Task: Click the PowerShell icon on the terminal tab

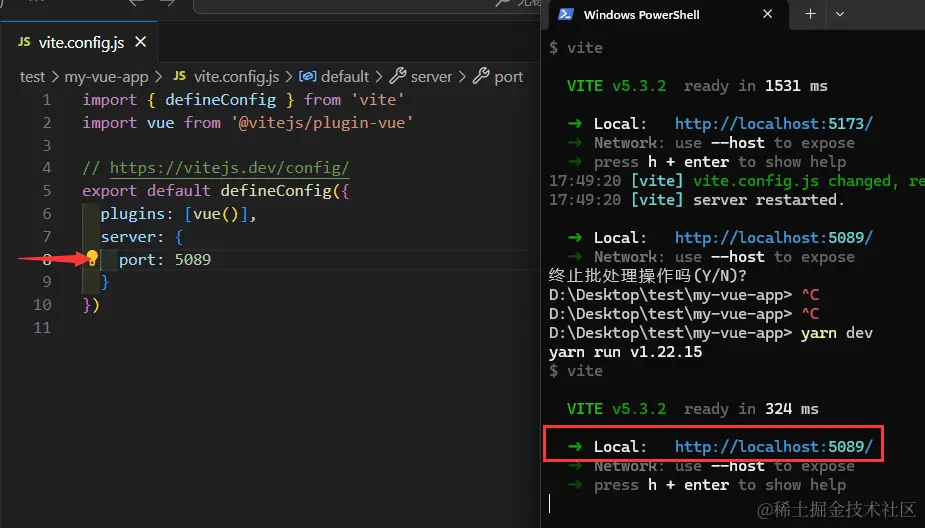Action: click(x=566, y=14)
